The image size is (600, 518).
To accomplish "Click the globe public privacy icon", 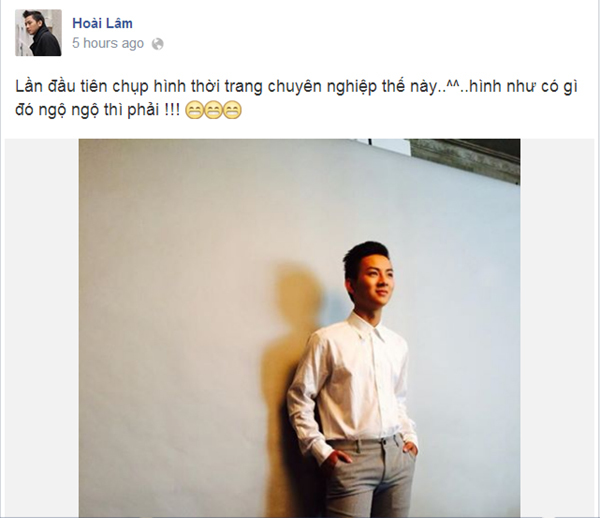I will tap(158, 44).
